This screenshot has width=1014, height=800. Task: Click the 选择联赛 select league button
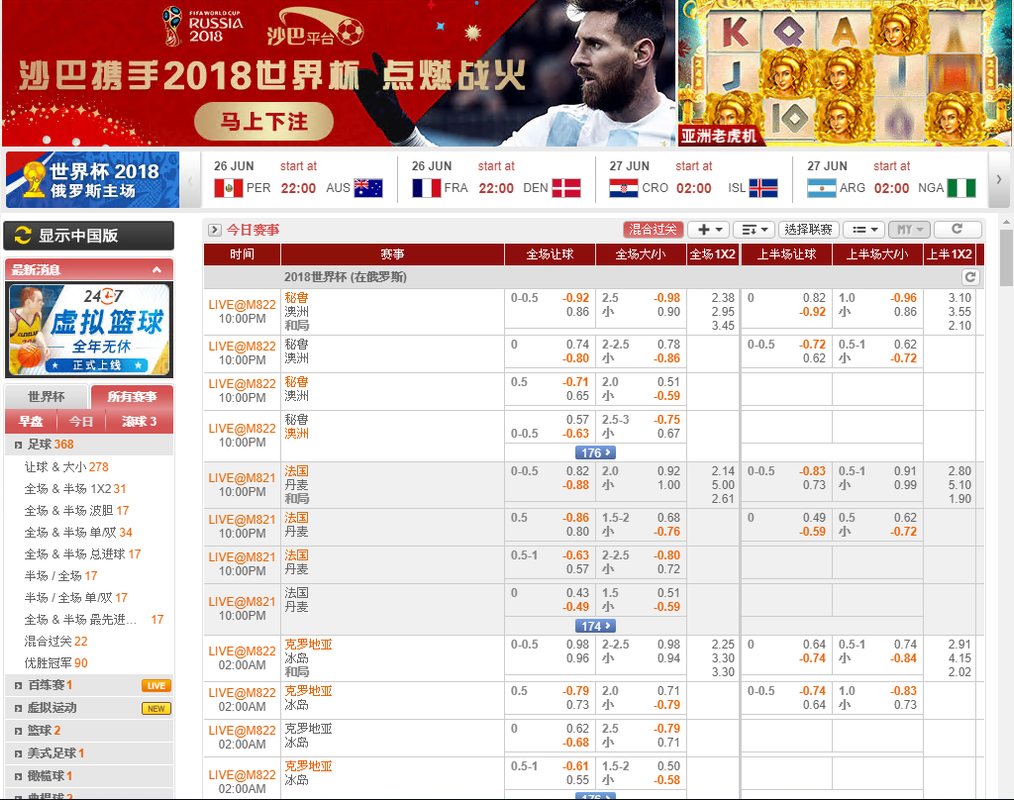pyautogui.click(x=808, y=230)
